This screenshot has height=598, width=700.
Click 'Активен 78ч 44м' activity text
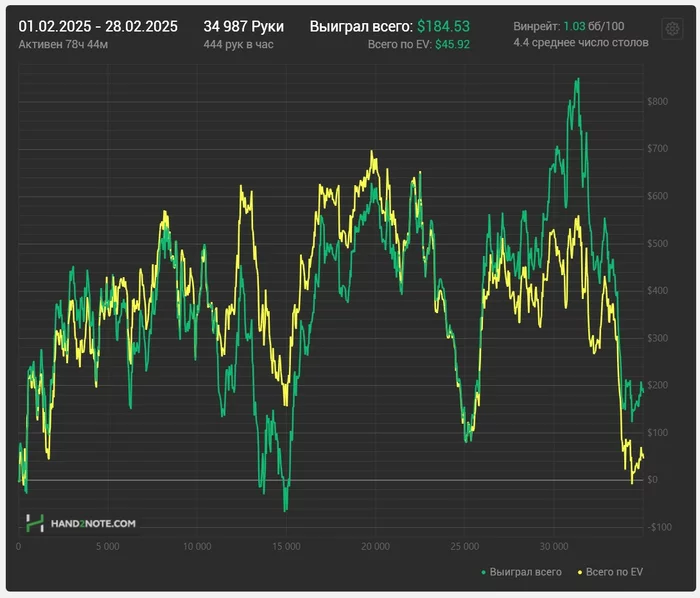coord(63,45)
